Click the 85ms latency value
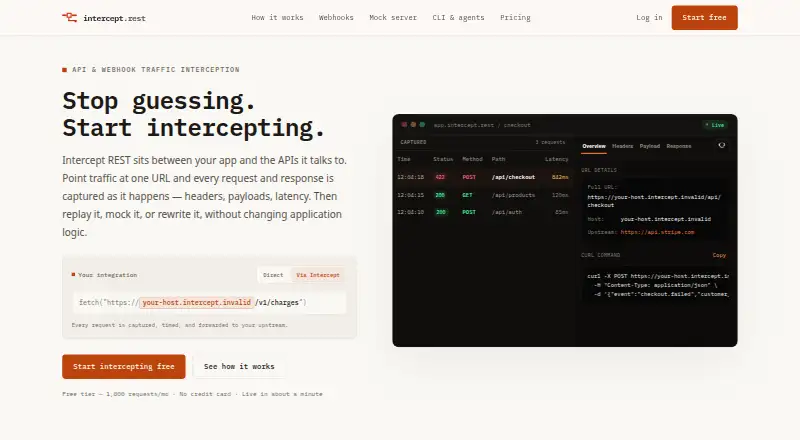800x440 pixels. (561, 212)
